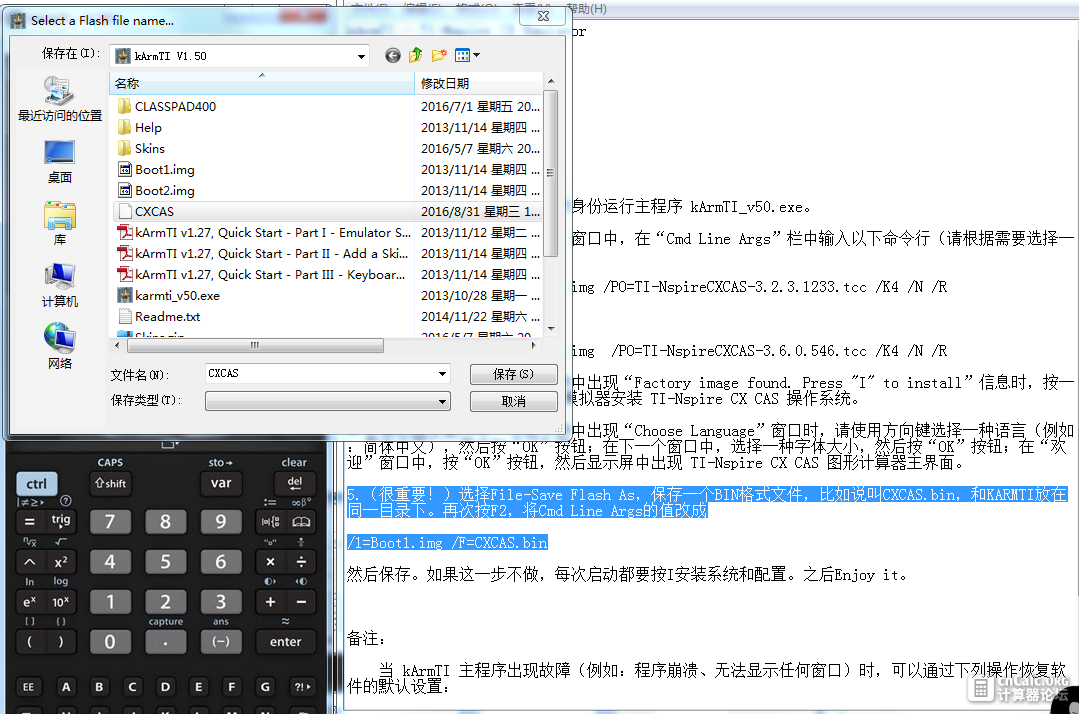Image resolution: width=1079 pixels, height=714 pixels.
Task: Select Computer (计算机) in the sidebar
Action: 59,285
